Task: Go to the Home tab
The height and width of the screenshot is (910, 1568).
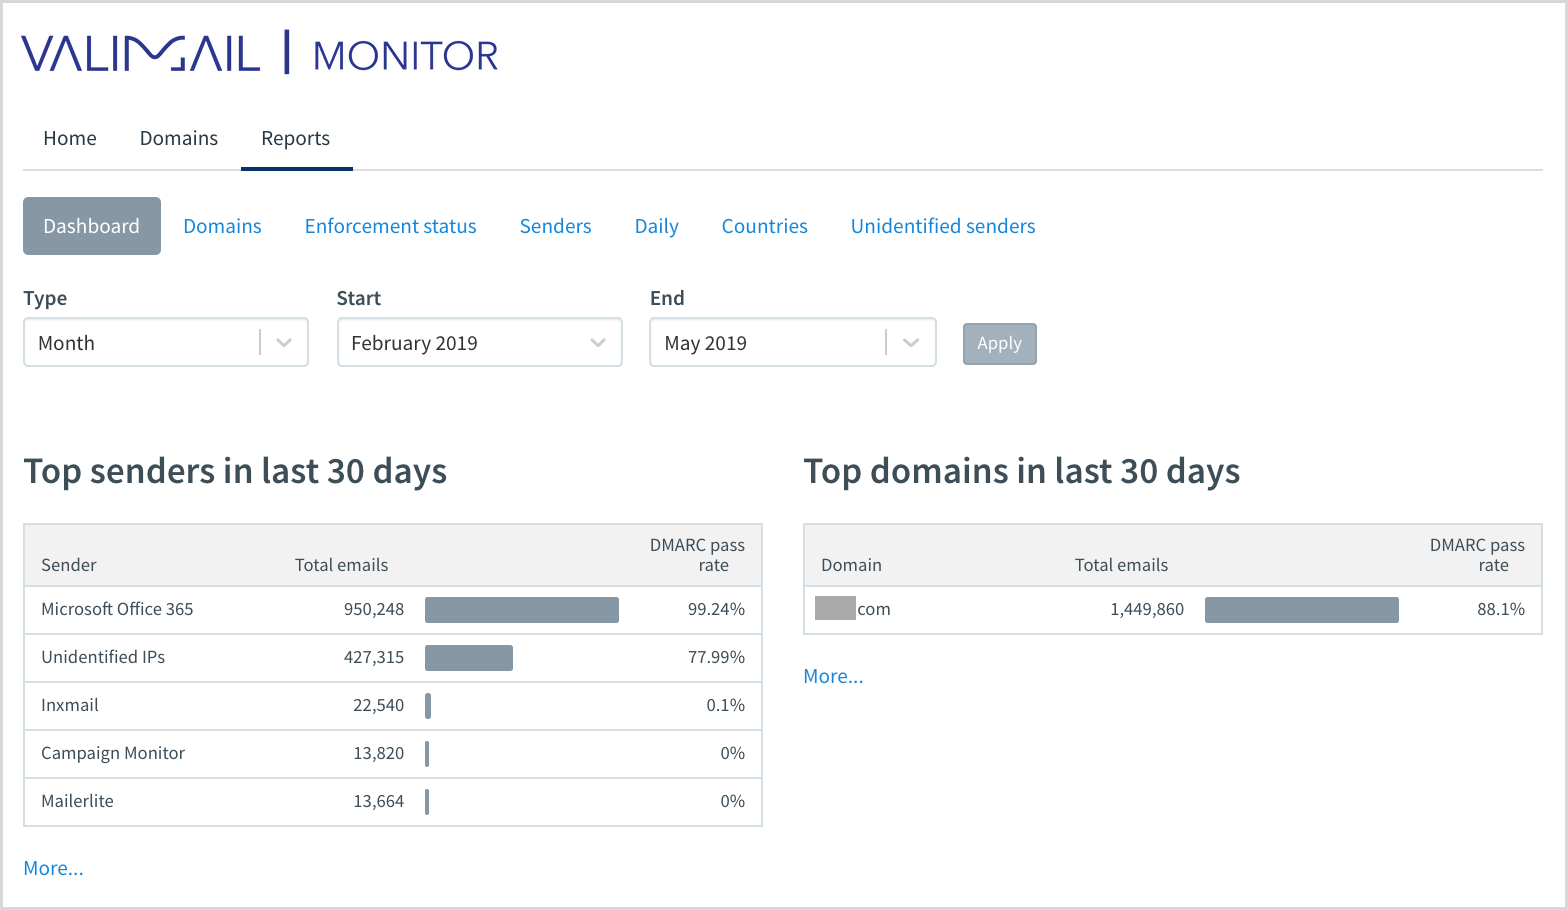Action: pos(70,138)
